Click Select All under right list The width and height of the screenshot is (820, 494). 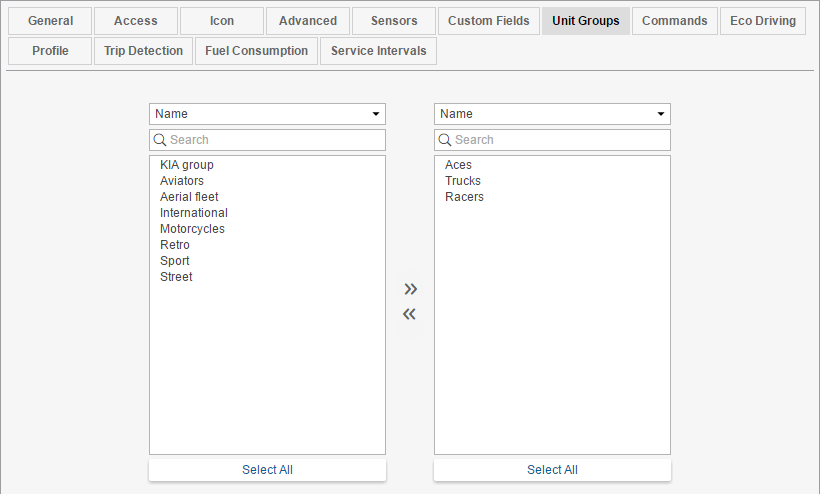click(552, 470)
